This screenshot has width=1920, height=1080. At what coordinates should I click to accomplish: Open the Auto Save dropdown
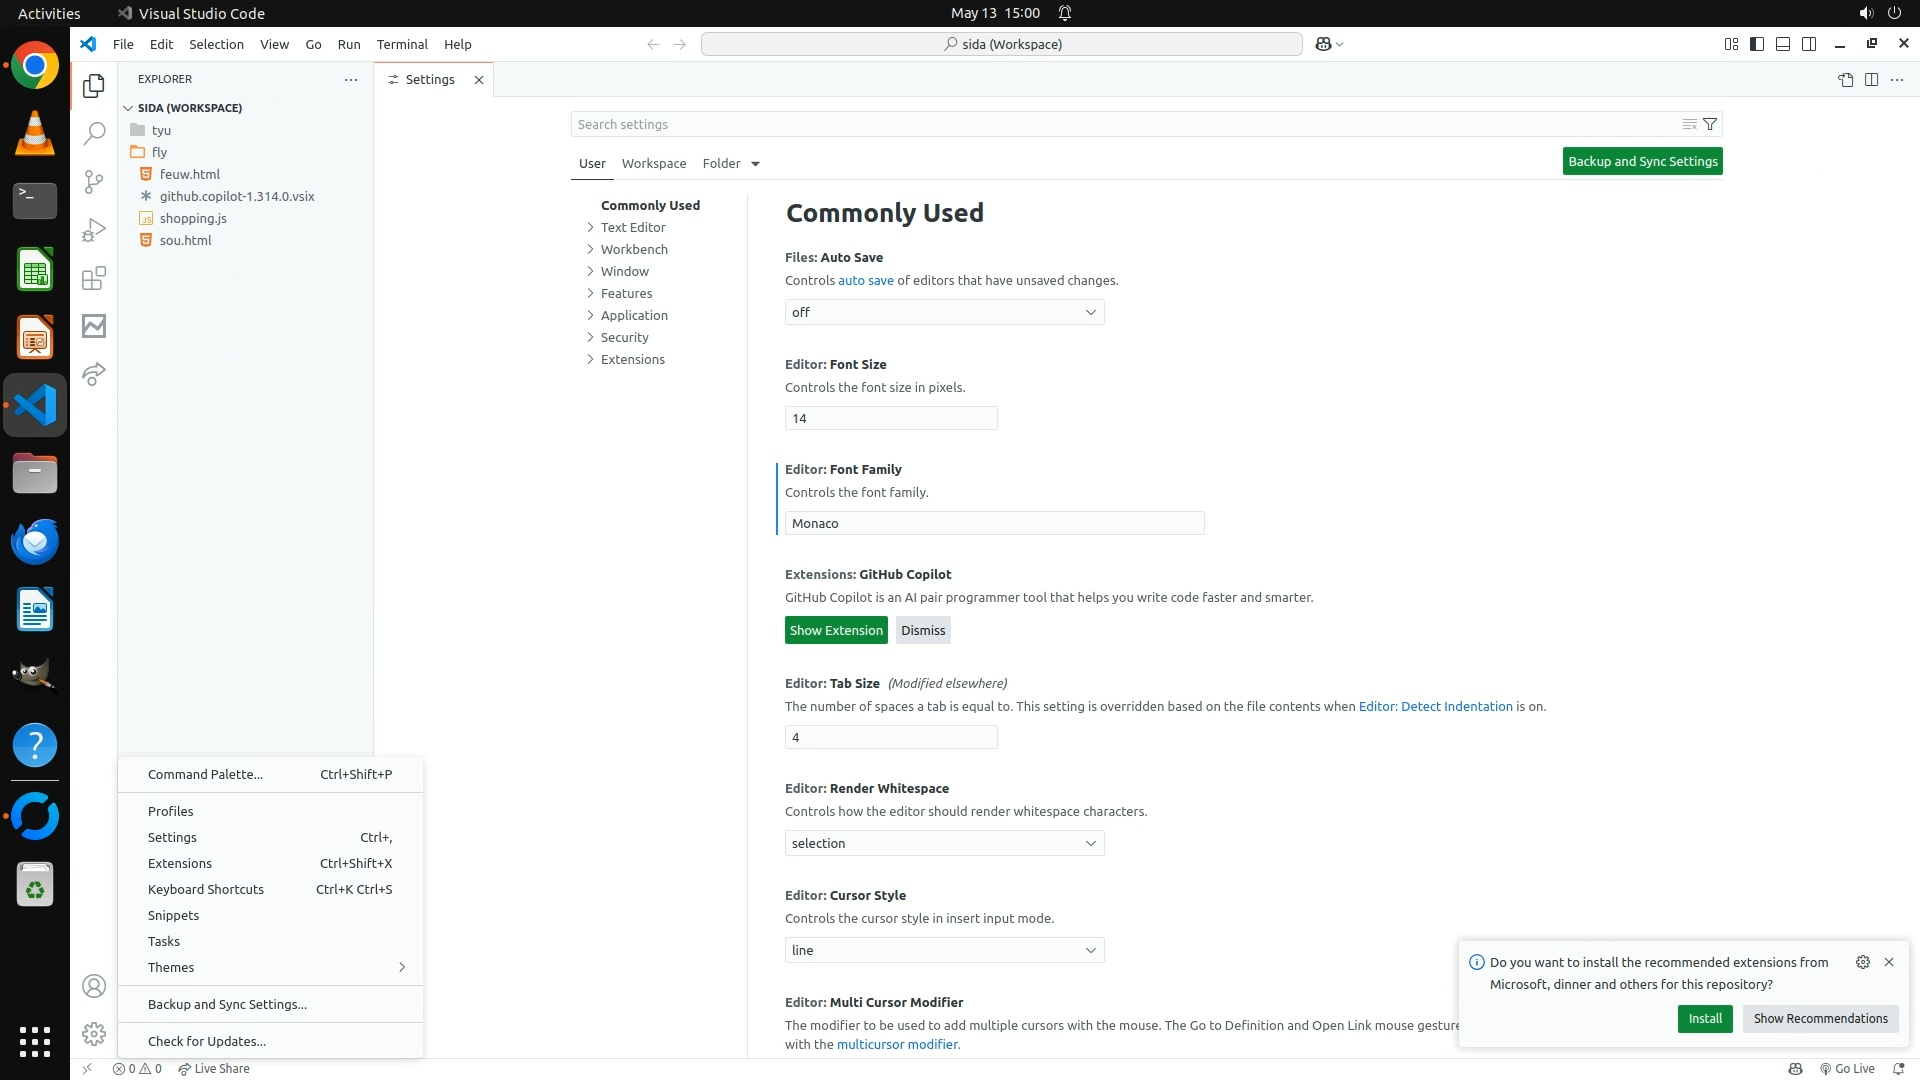pos(944,313)
